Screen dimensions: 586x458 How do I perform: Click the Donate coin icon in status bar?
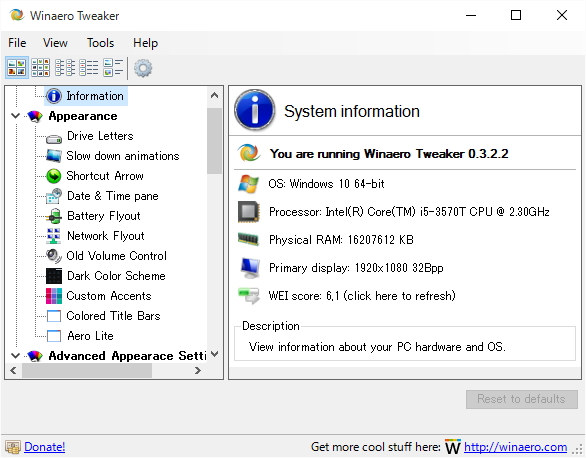click(13, 447)
